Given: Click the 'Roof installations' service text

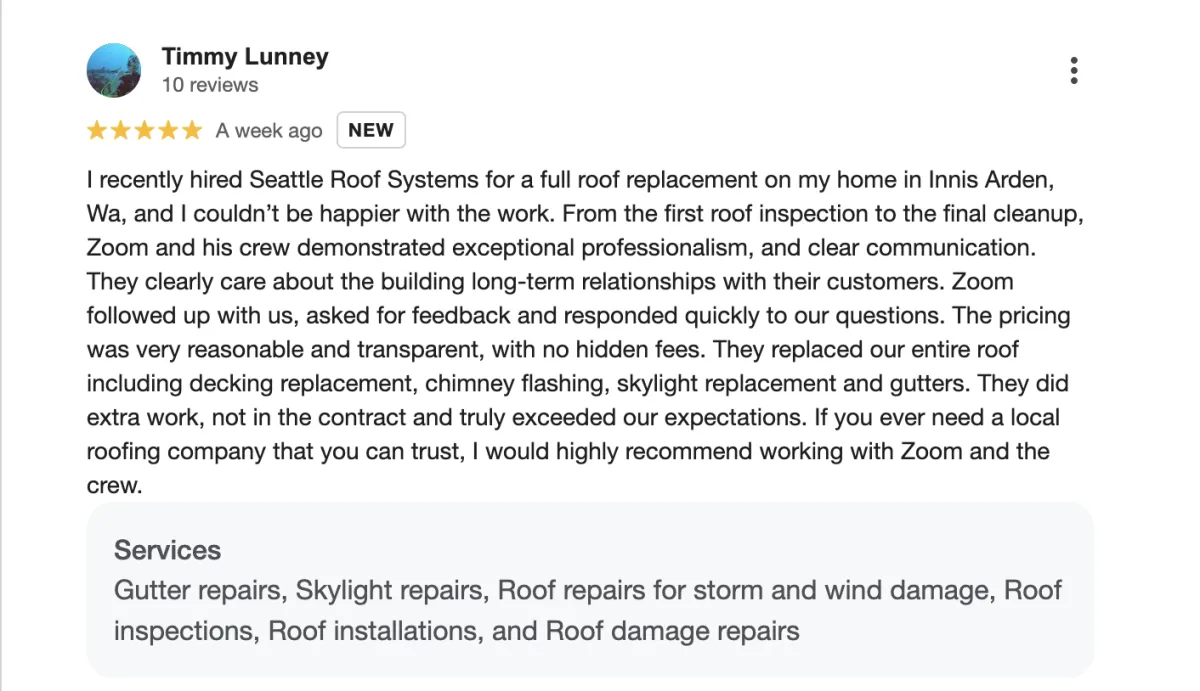Looking at the screenshot, I should tap(401, 631).
